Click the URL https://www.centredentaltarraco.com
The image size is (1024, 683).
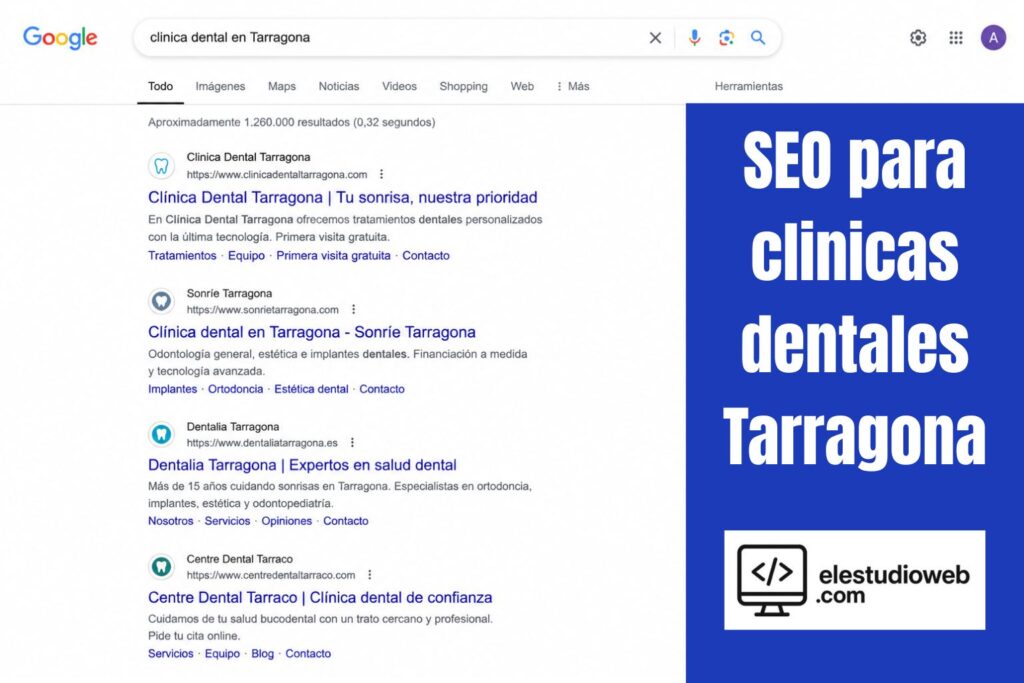(x=271, y=575)
